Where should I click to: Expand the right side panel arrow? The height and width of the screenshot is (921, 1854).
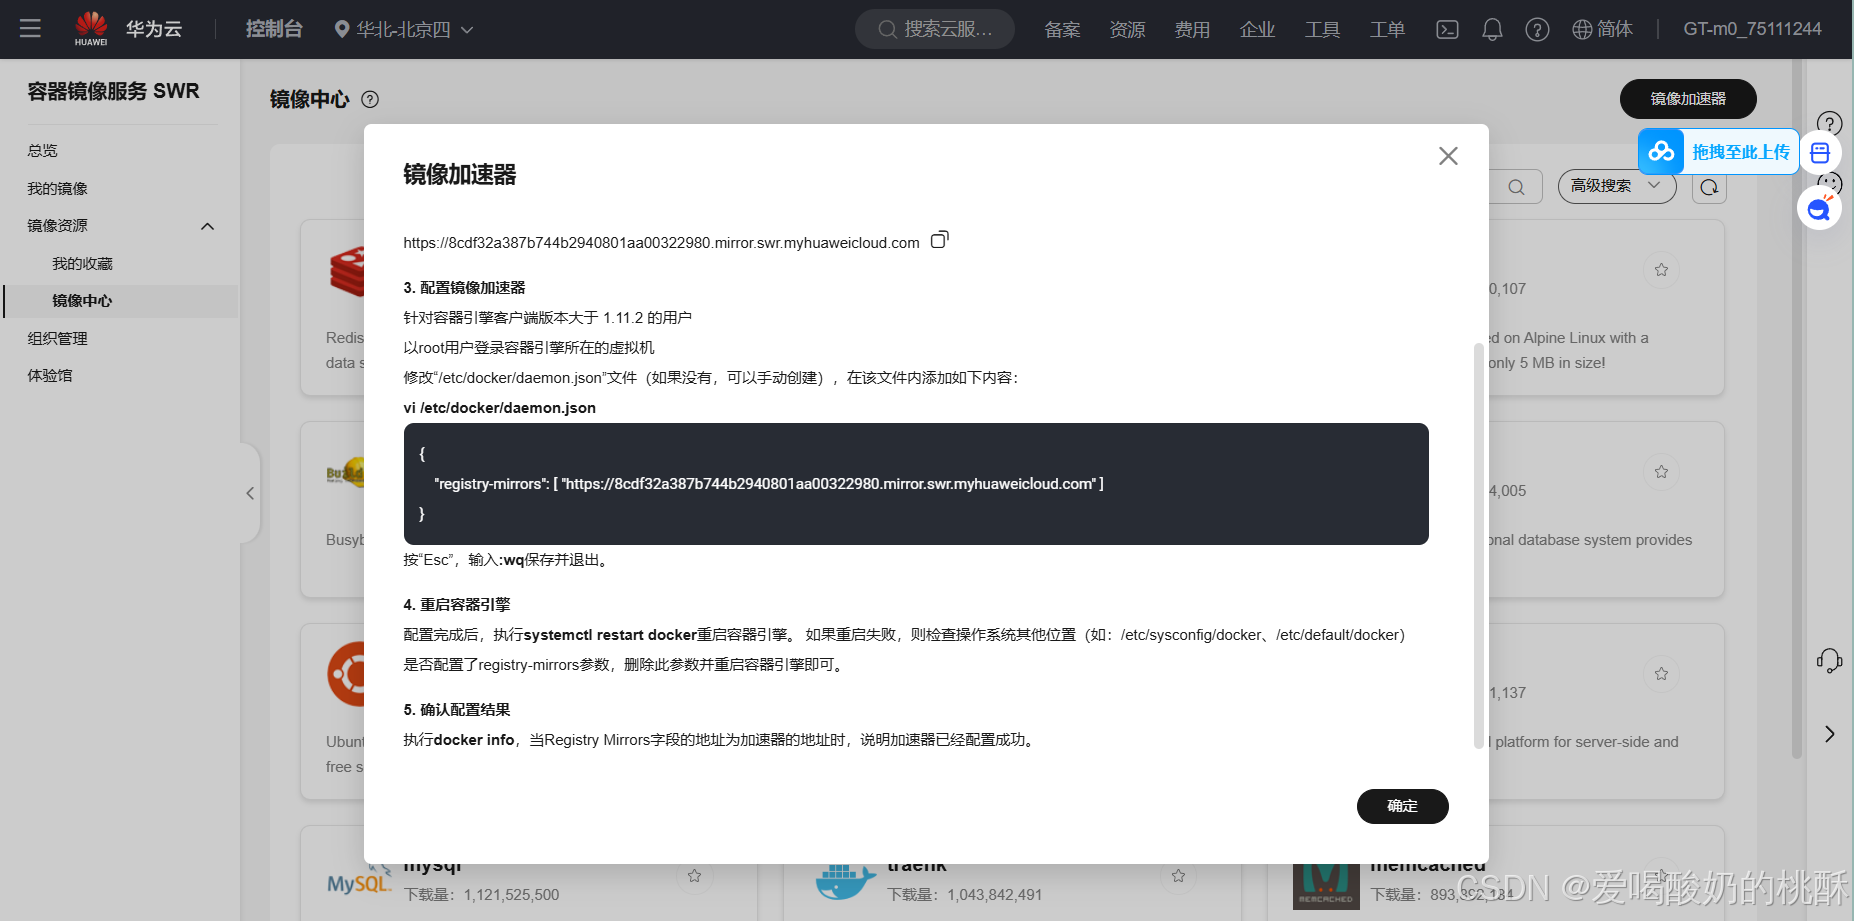(1829, 734)
